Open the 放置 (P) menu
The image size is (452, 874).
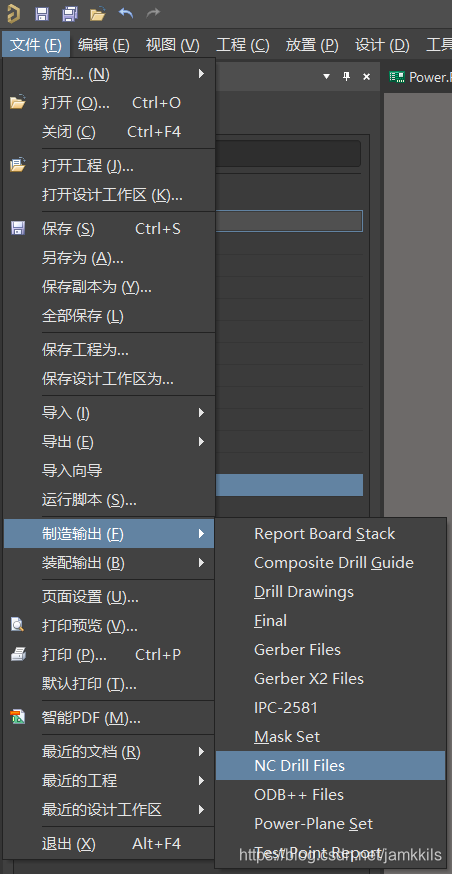312,45
